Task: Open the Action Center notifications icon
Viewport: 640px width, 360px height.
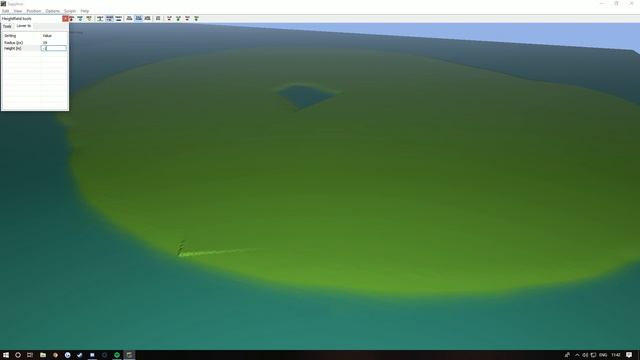Action: point(629,355)
